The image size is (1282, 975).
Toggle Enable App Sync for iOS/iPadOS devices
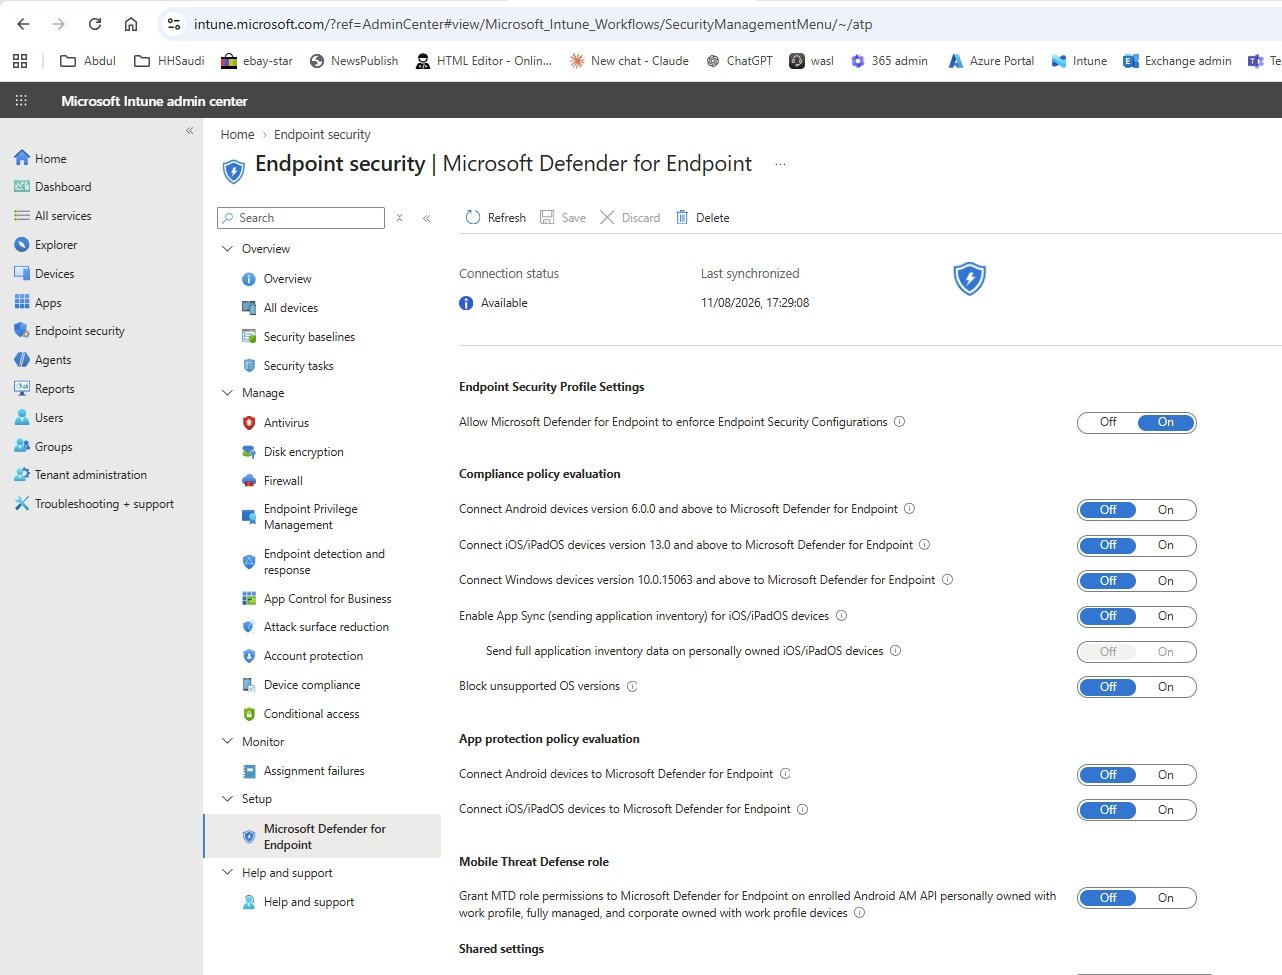pos(1136,616)
